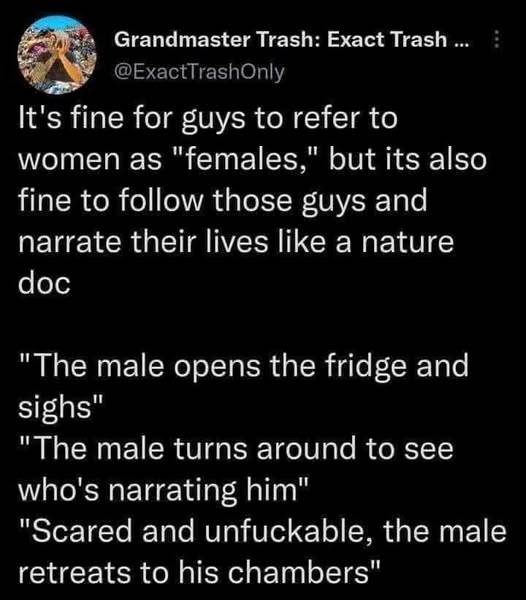Open the Grandmaster Trash profile picture
Viewport: 526px width, 600px height.
[57, 55]
